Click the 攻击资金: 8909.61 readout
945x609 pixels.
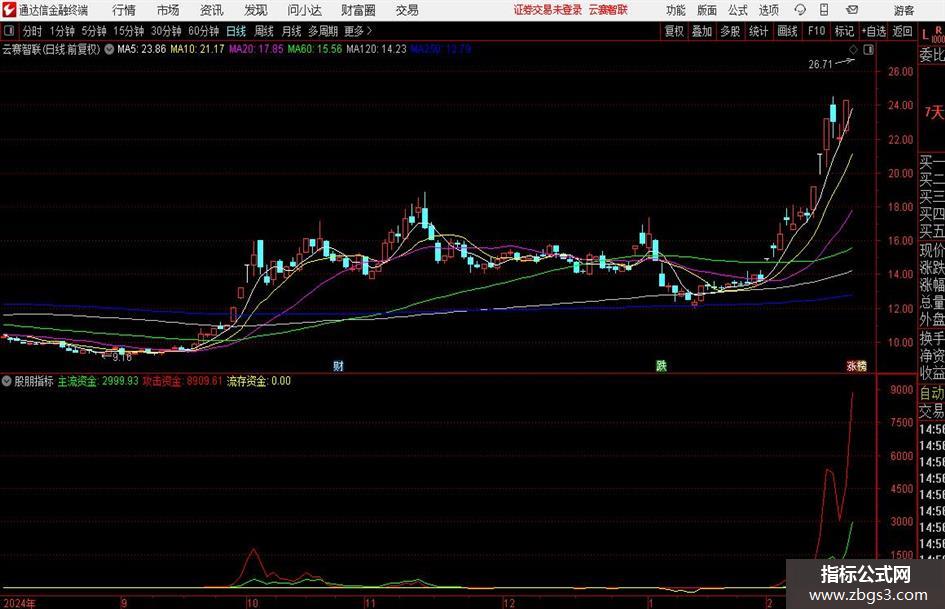183,381
